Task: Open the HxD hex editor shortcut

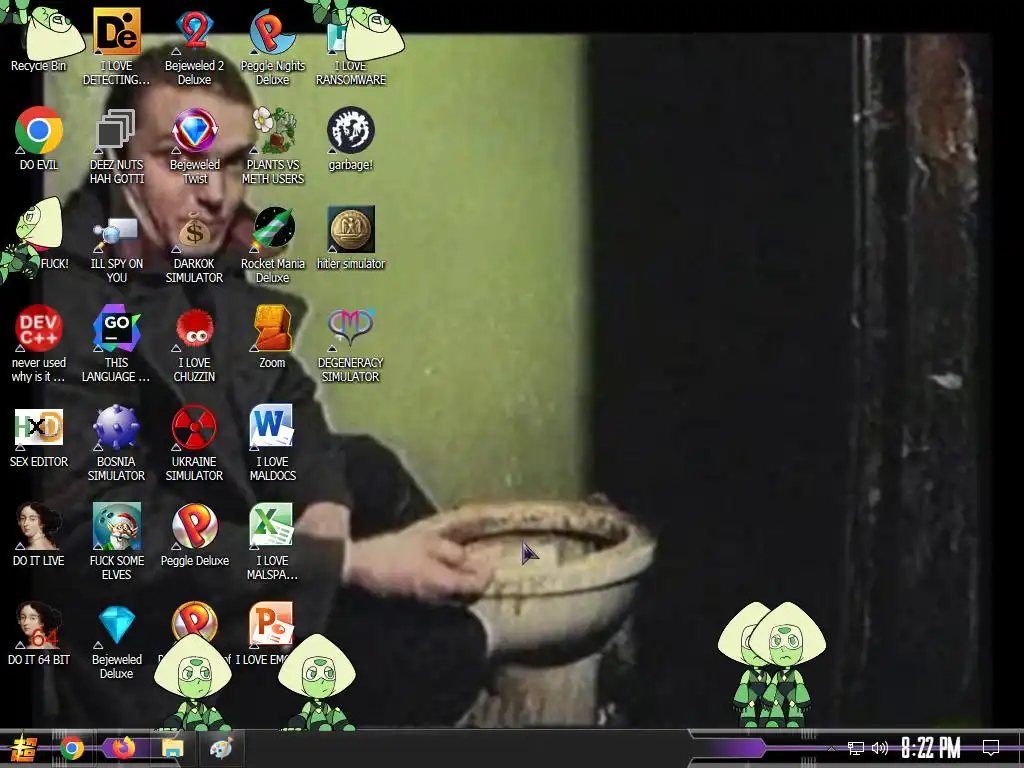Action: pos(39,438)
